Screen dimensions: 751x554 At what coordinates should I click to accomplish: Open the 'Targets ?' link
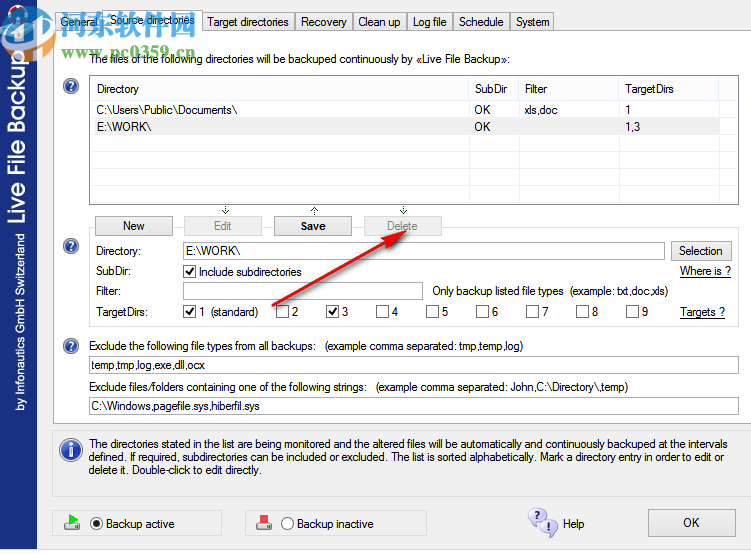coord(703,312)
